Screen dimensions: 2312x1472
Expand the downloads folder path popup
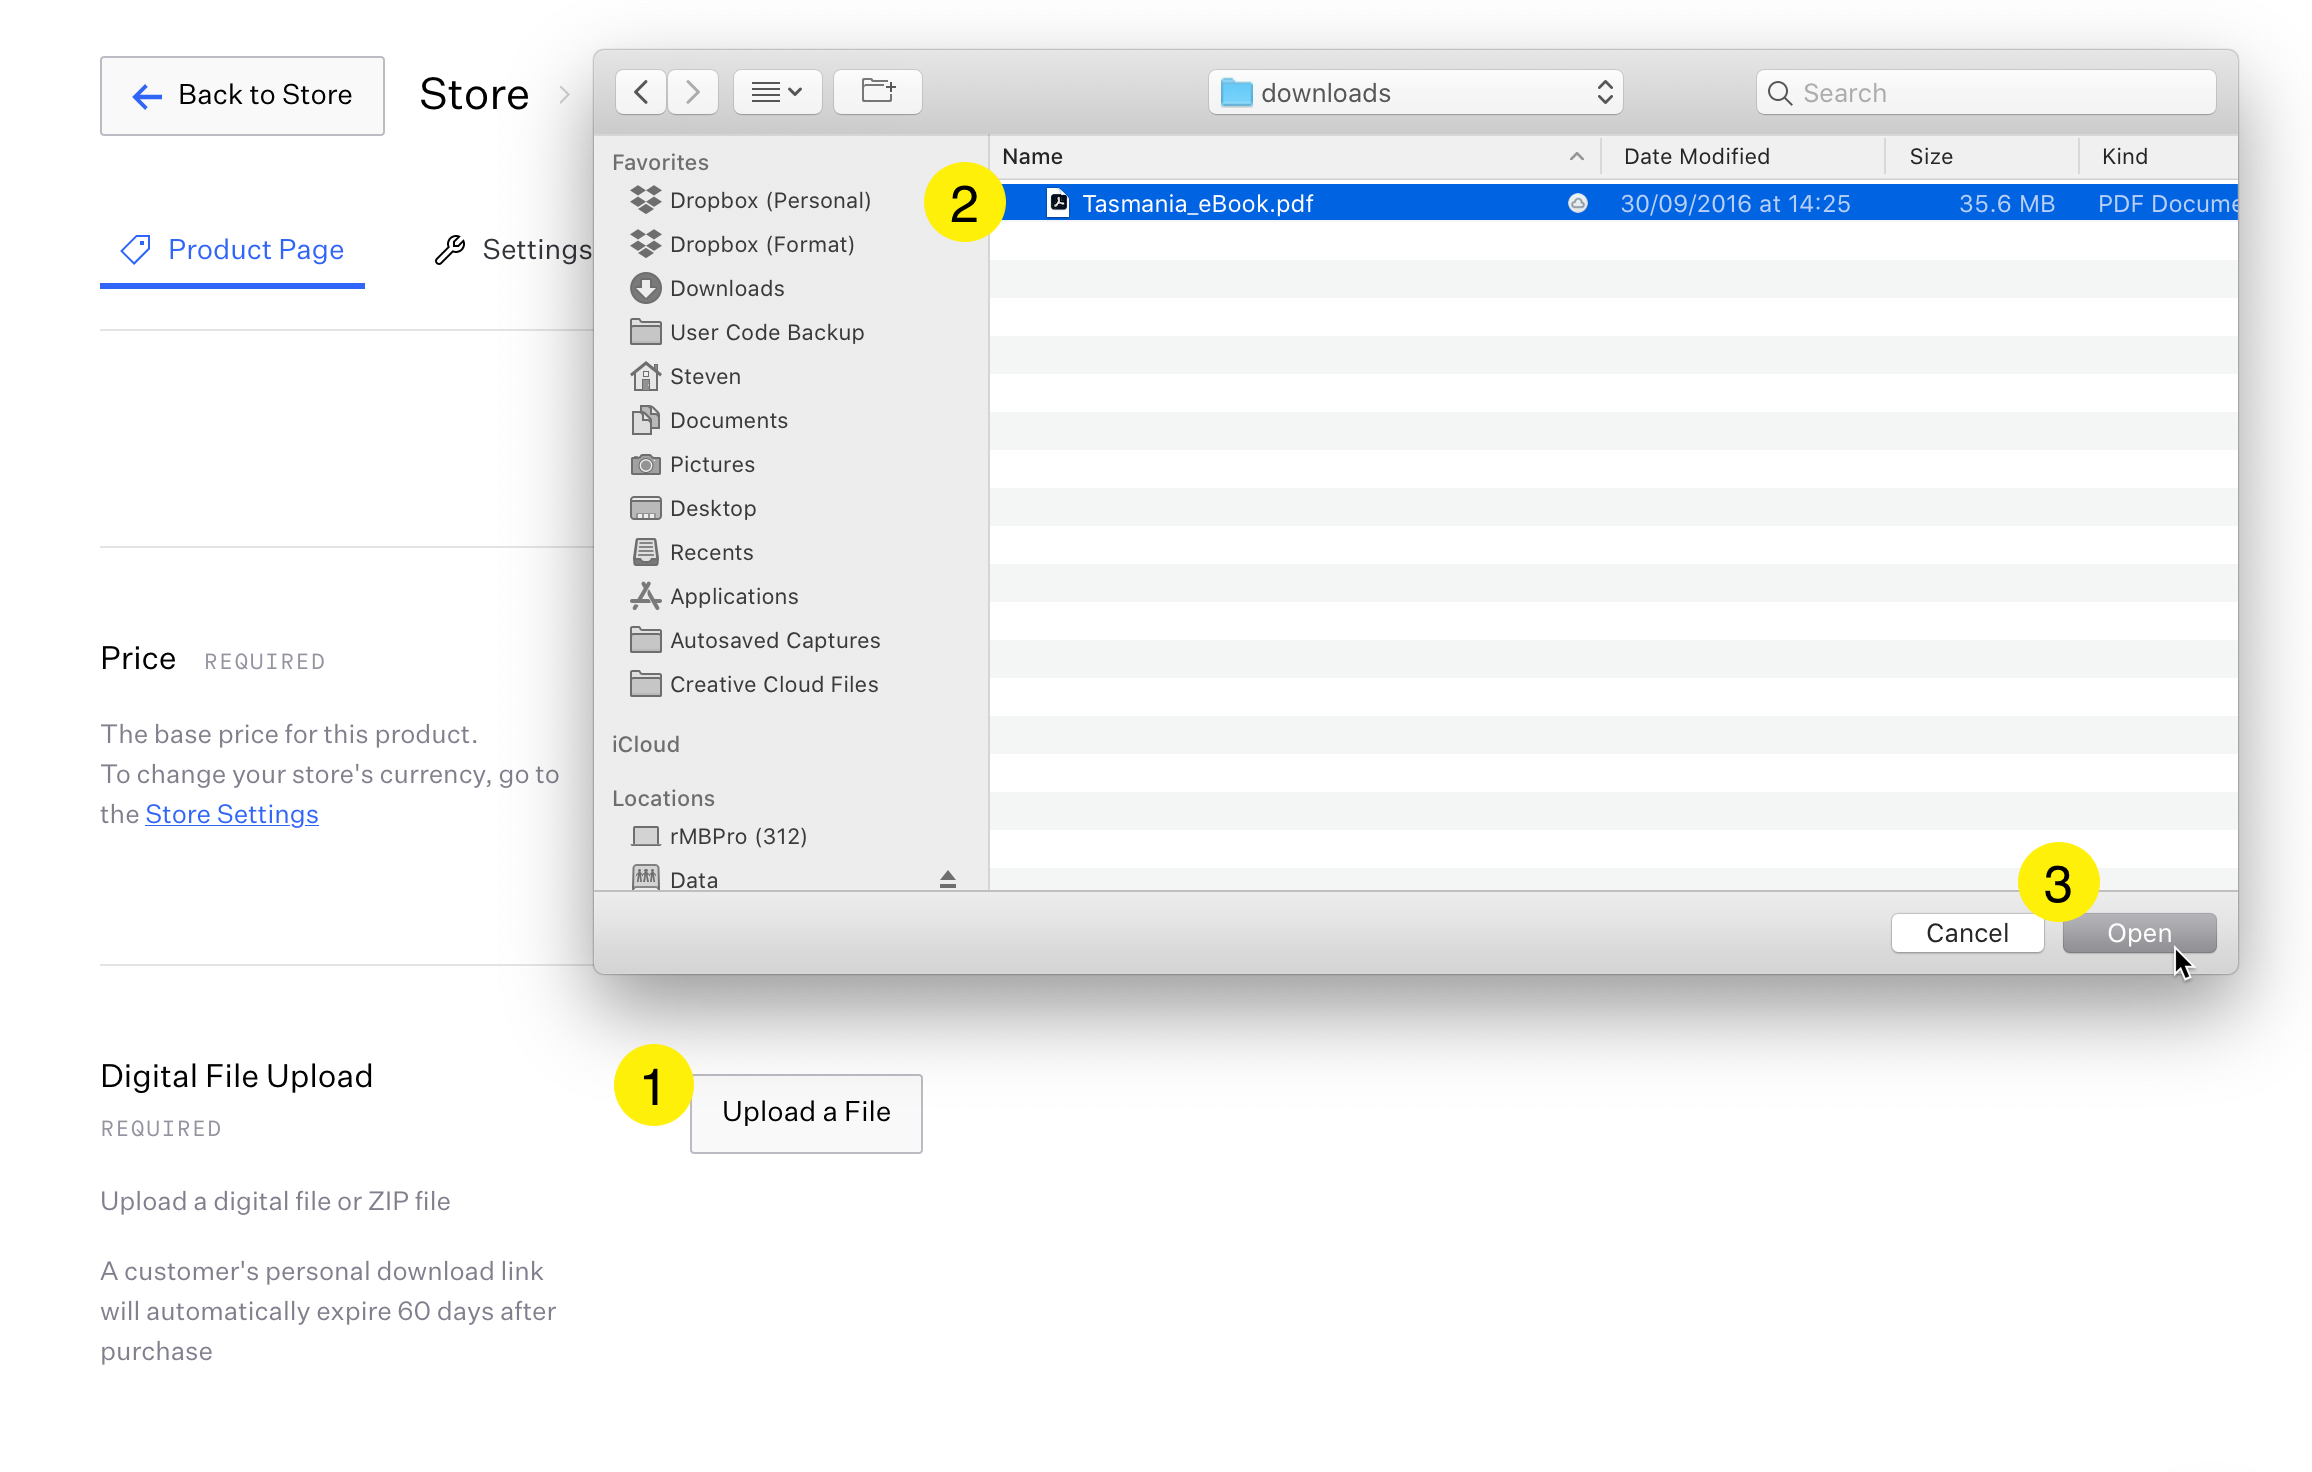tap(1414, 93)
